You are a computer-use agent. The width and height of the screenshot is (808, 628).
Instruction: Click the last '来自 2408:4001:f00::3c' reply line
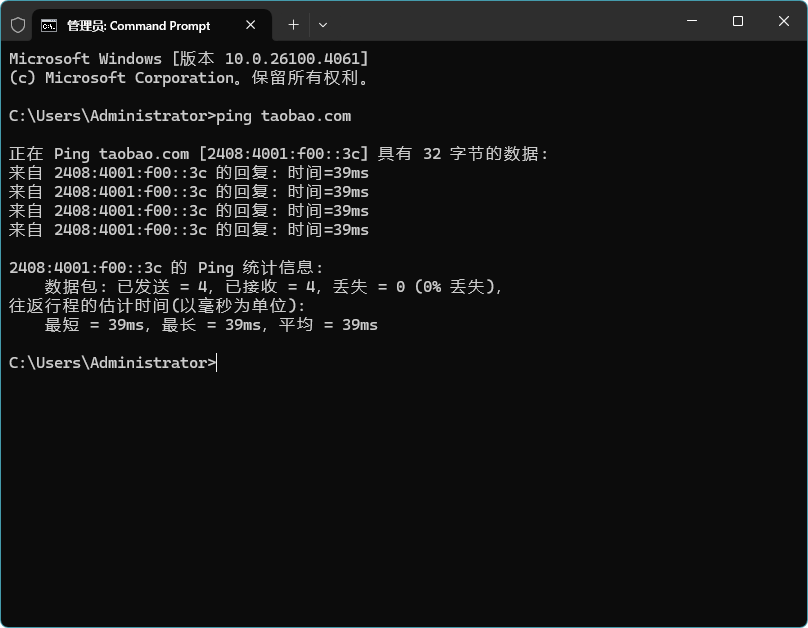point(189,230)
